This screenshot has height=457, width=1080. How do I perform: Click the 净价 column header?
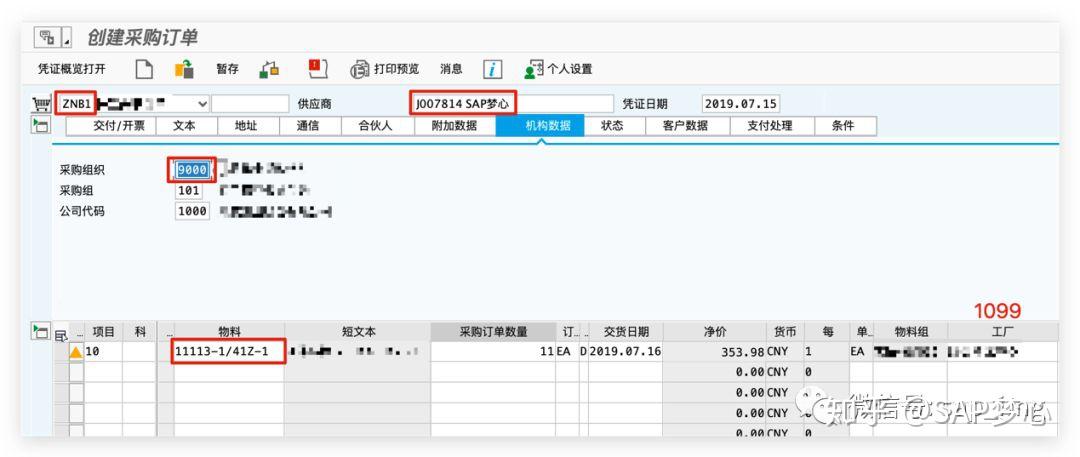coord(714,332)
